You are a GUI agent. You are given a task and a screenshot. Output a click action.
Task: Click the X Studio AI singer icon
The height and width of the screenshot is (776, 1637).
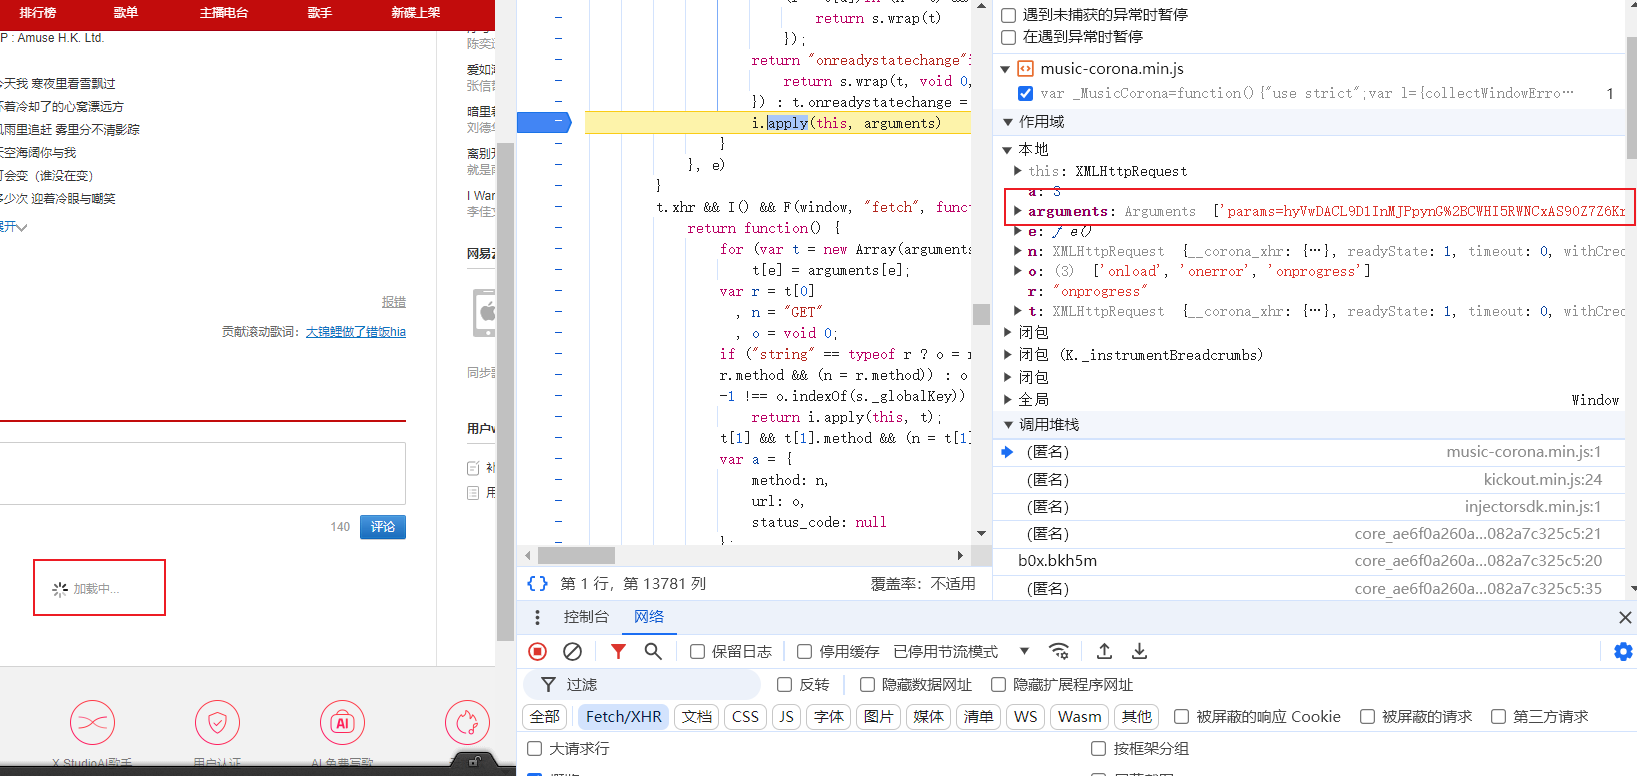tap(92, 722)
